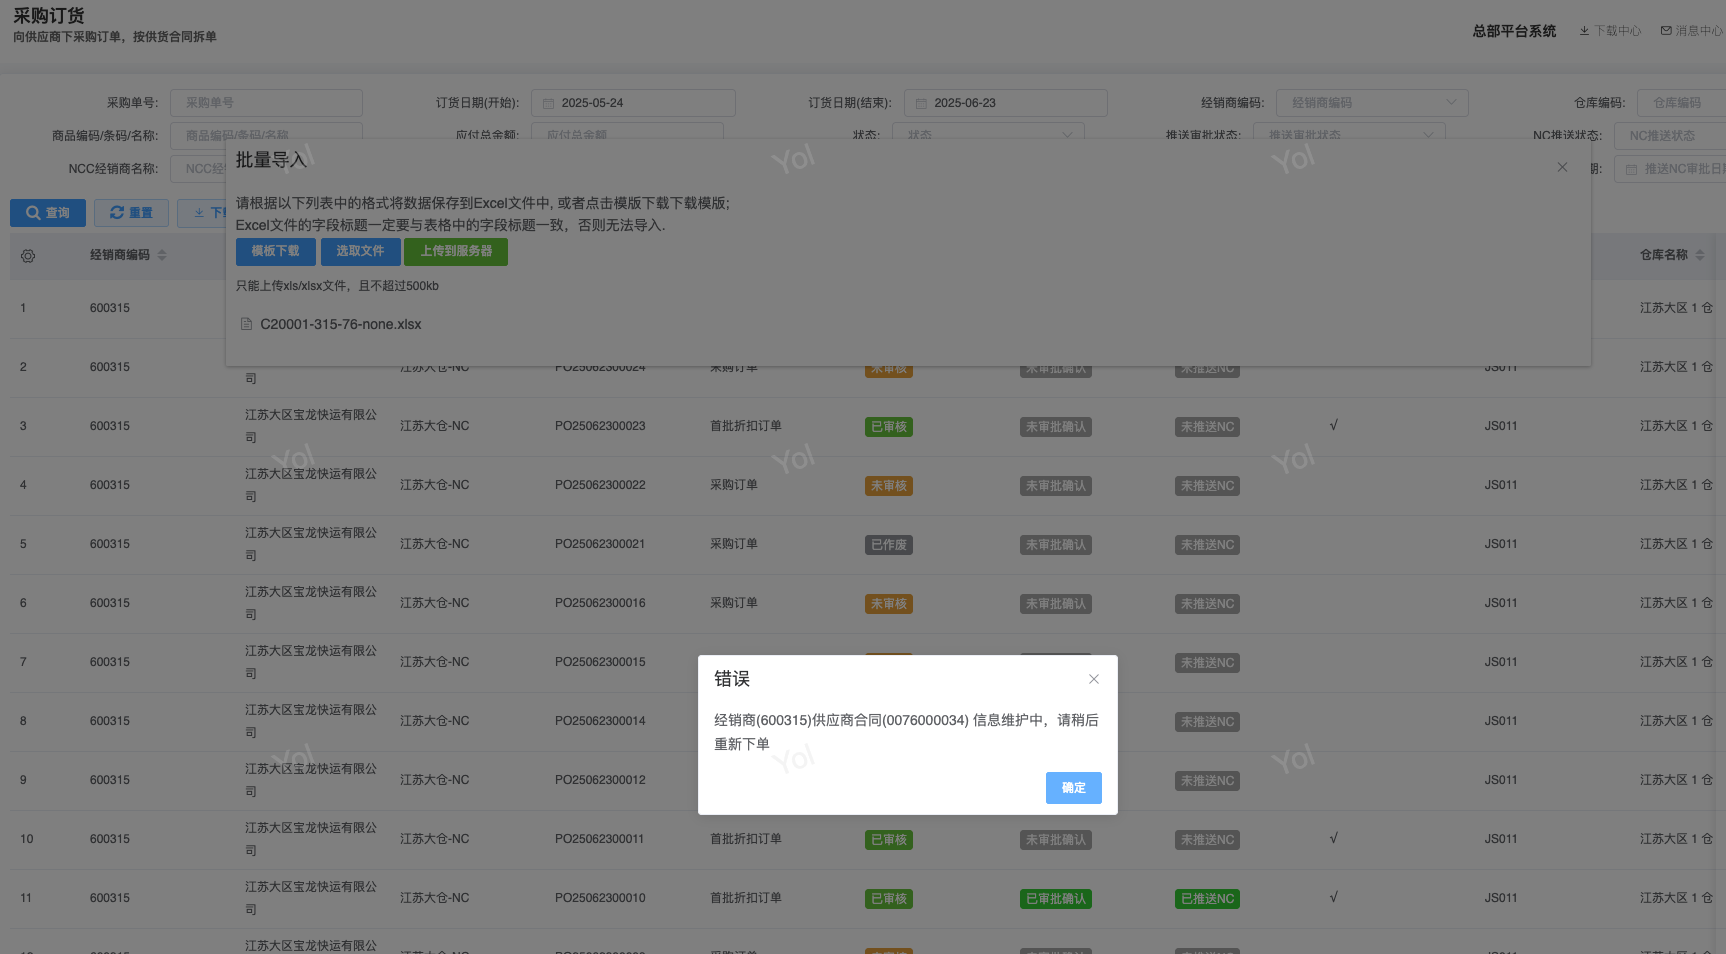Open the 订货日期(结束) date picker
The height and width of the screenshot is (954, 1726).
click(1005, 103)
